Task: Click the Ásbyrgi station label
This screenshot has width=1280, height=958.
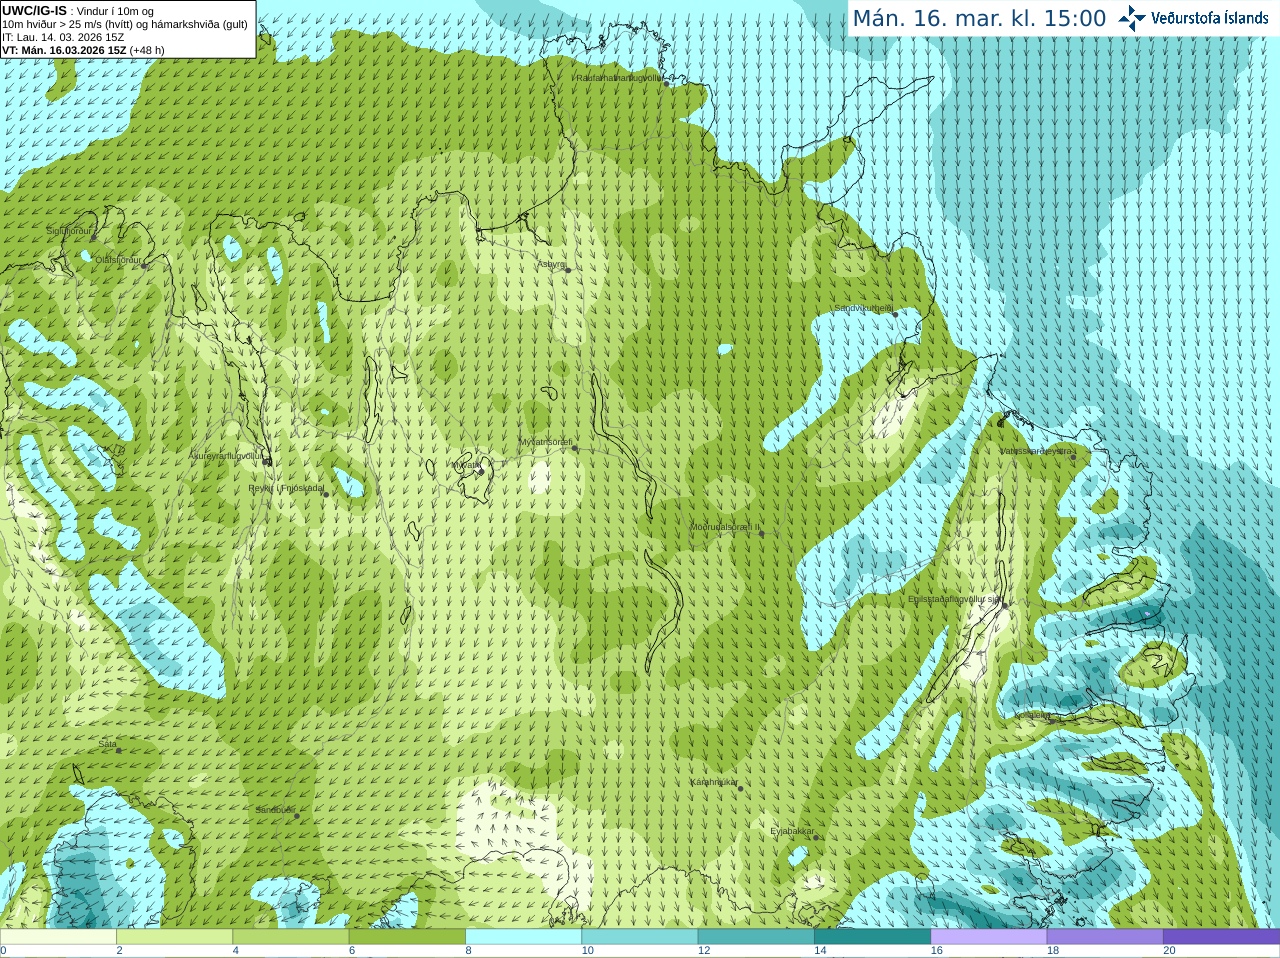Action: (551, 264)
